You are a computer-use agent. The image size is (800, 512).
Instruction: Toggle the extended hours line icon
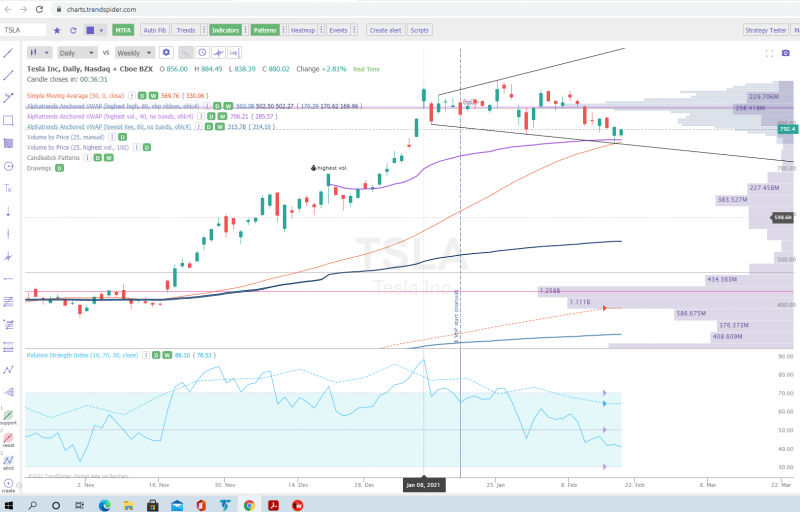point(186,53)
